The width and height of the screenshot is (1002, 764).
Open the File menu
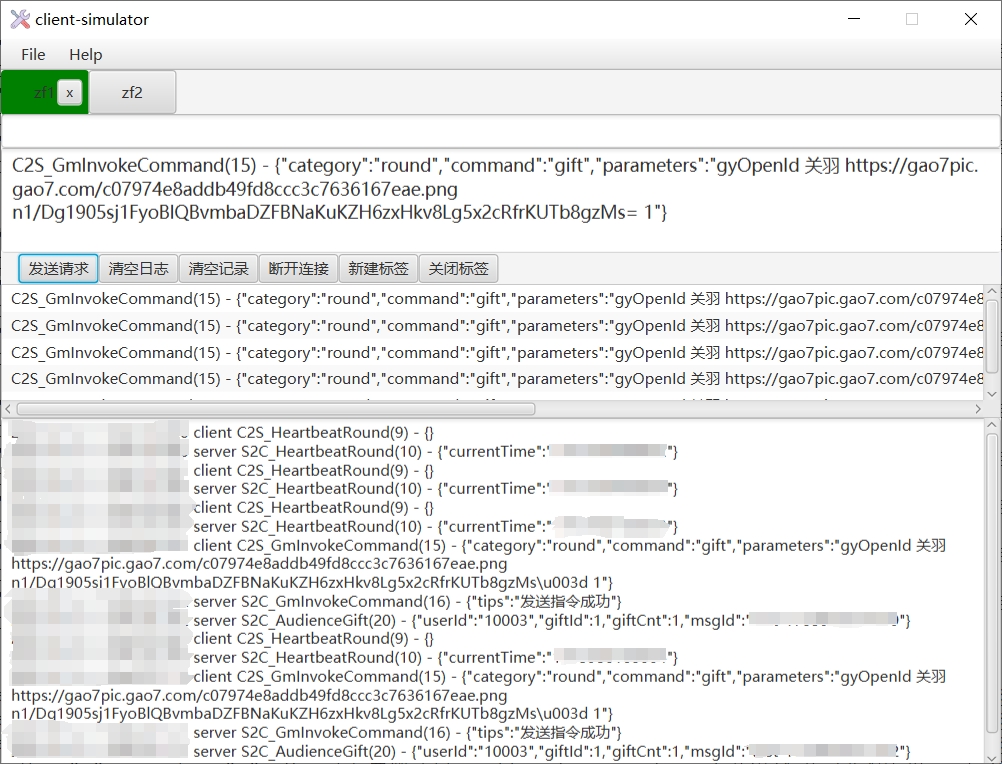(x=33, y=55)
